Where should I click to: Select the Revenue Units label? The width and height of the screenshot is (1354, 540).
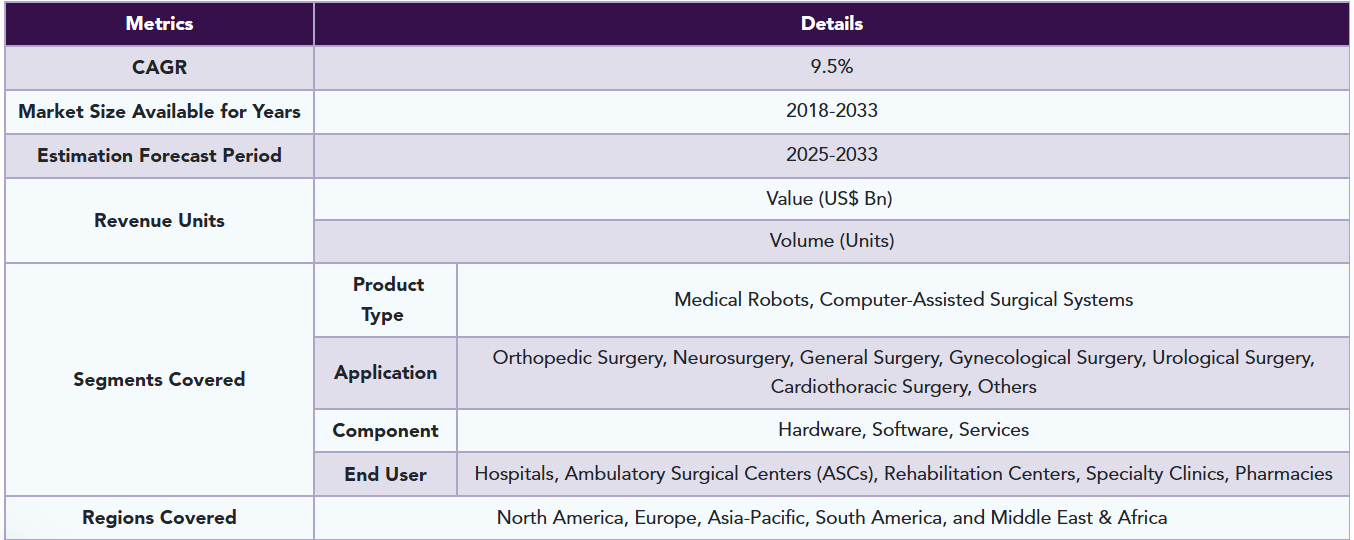tap(159, 221)
